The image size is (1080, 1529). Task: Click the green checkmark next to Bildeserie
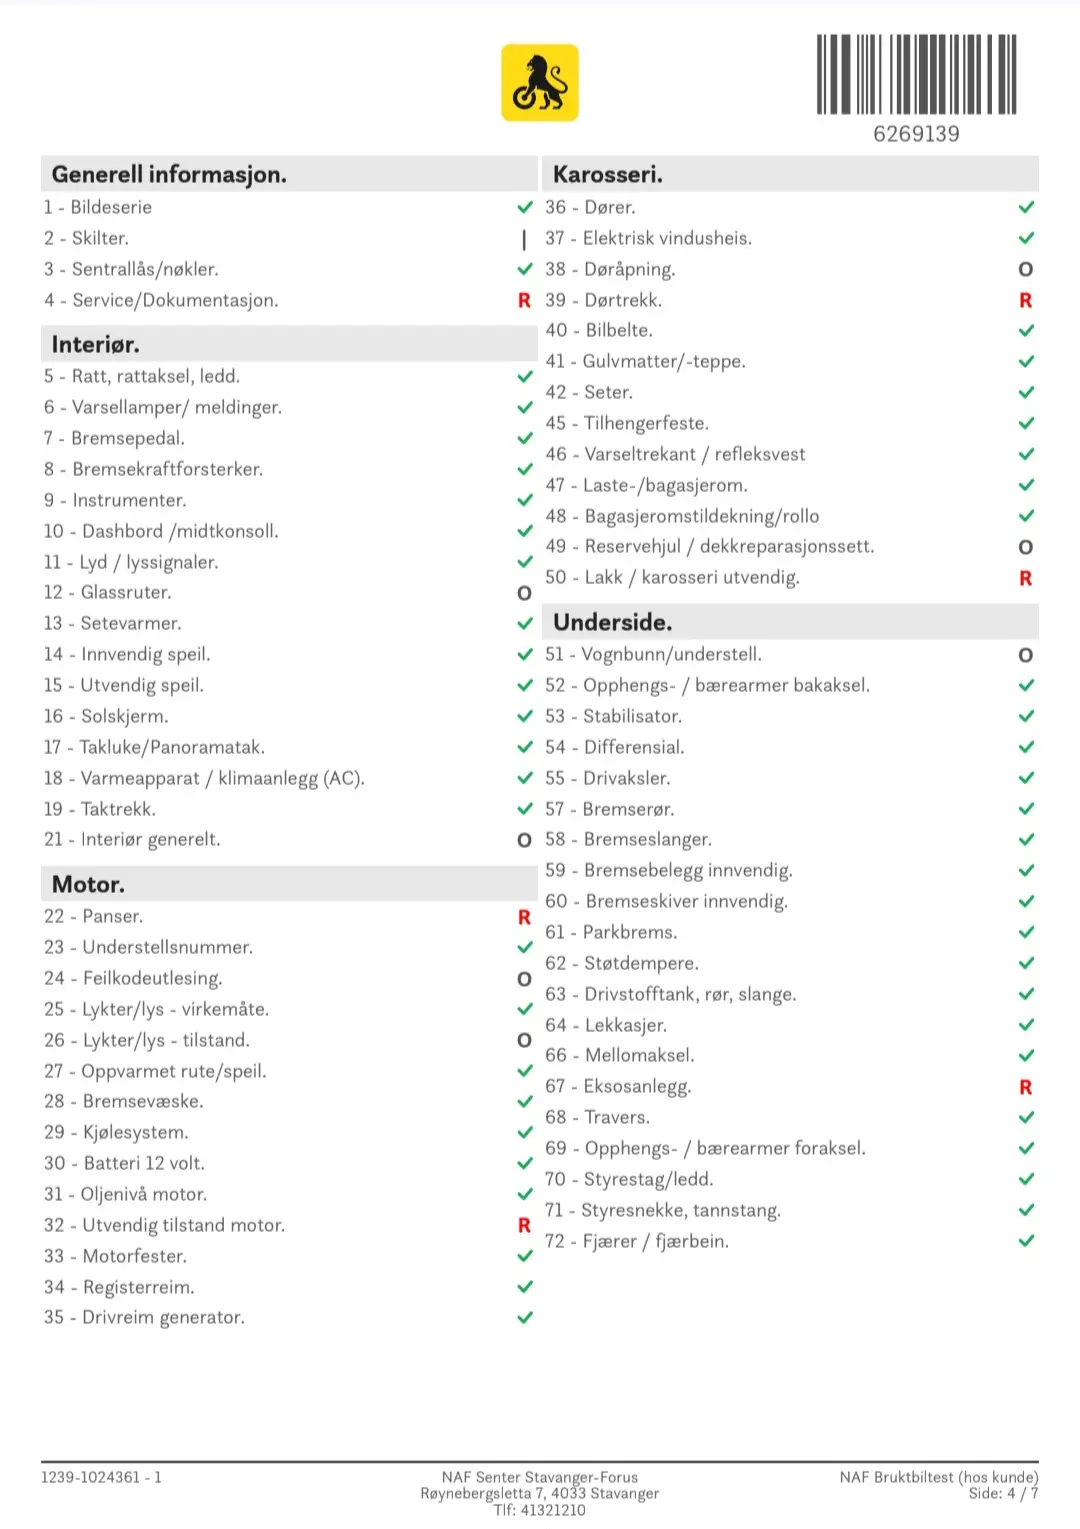click(524, 207)
